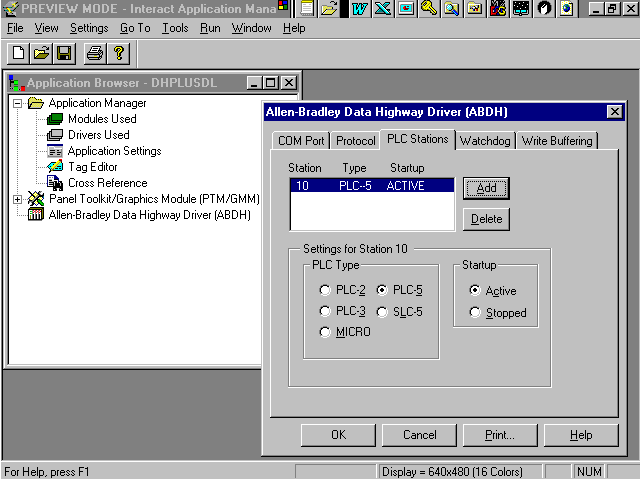The image size is (640, 480).
Task: Open Cross Reference in the tree
Action: coord(107,183)
